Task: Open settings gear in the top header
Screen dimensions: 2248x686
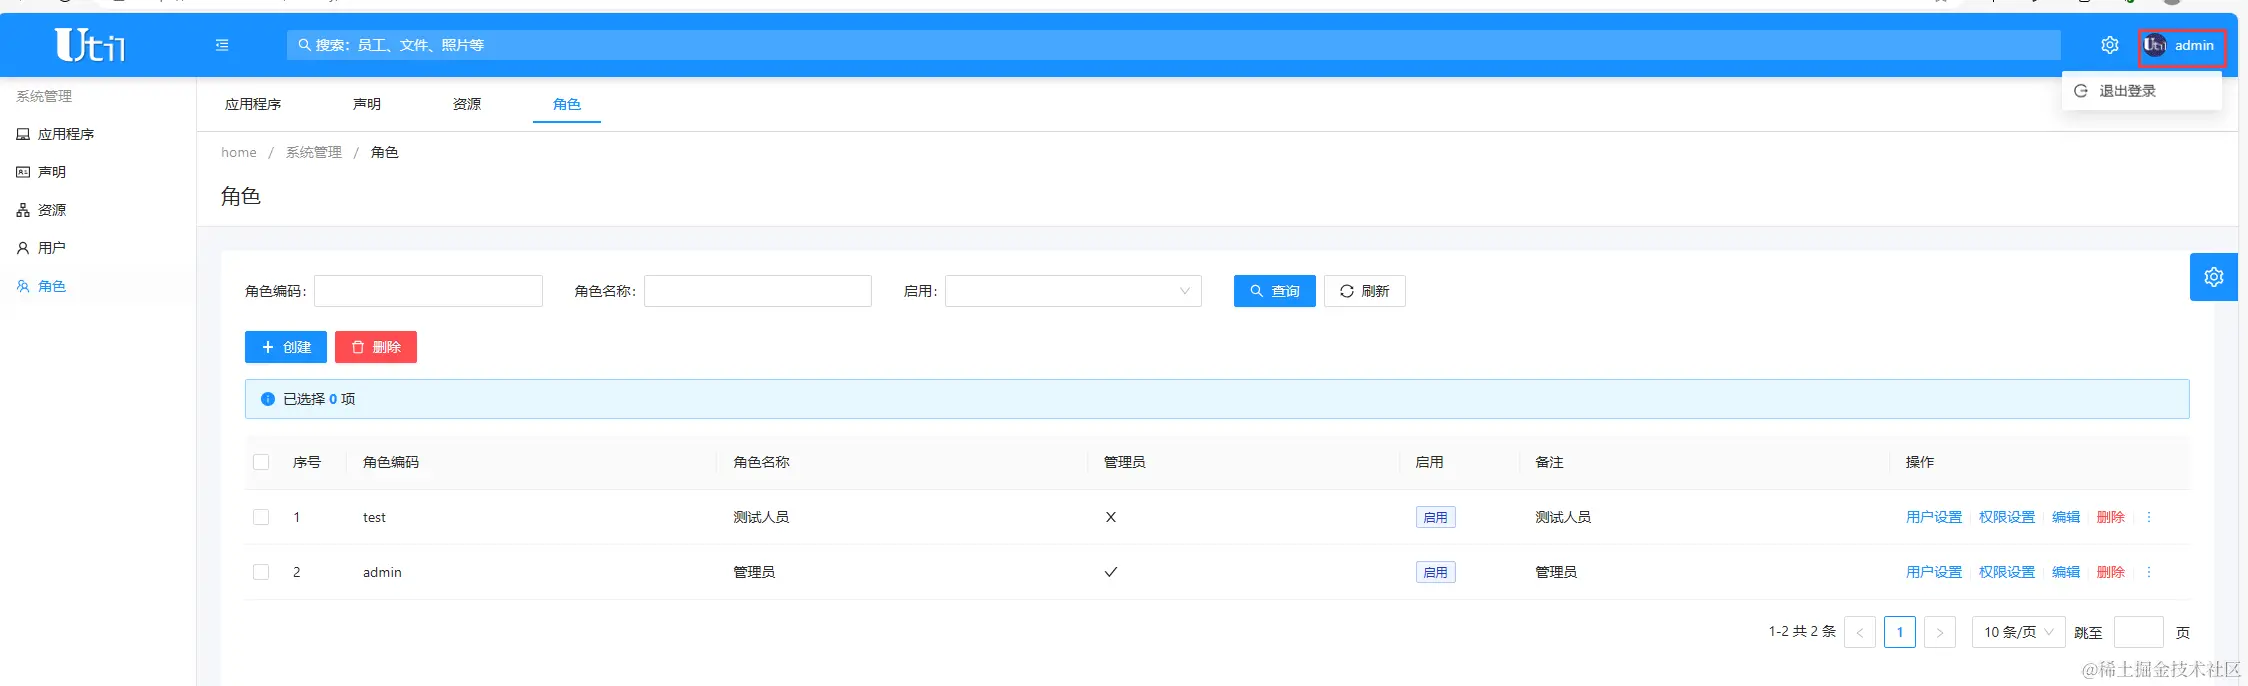Action: [x=2110, y=45]
